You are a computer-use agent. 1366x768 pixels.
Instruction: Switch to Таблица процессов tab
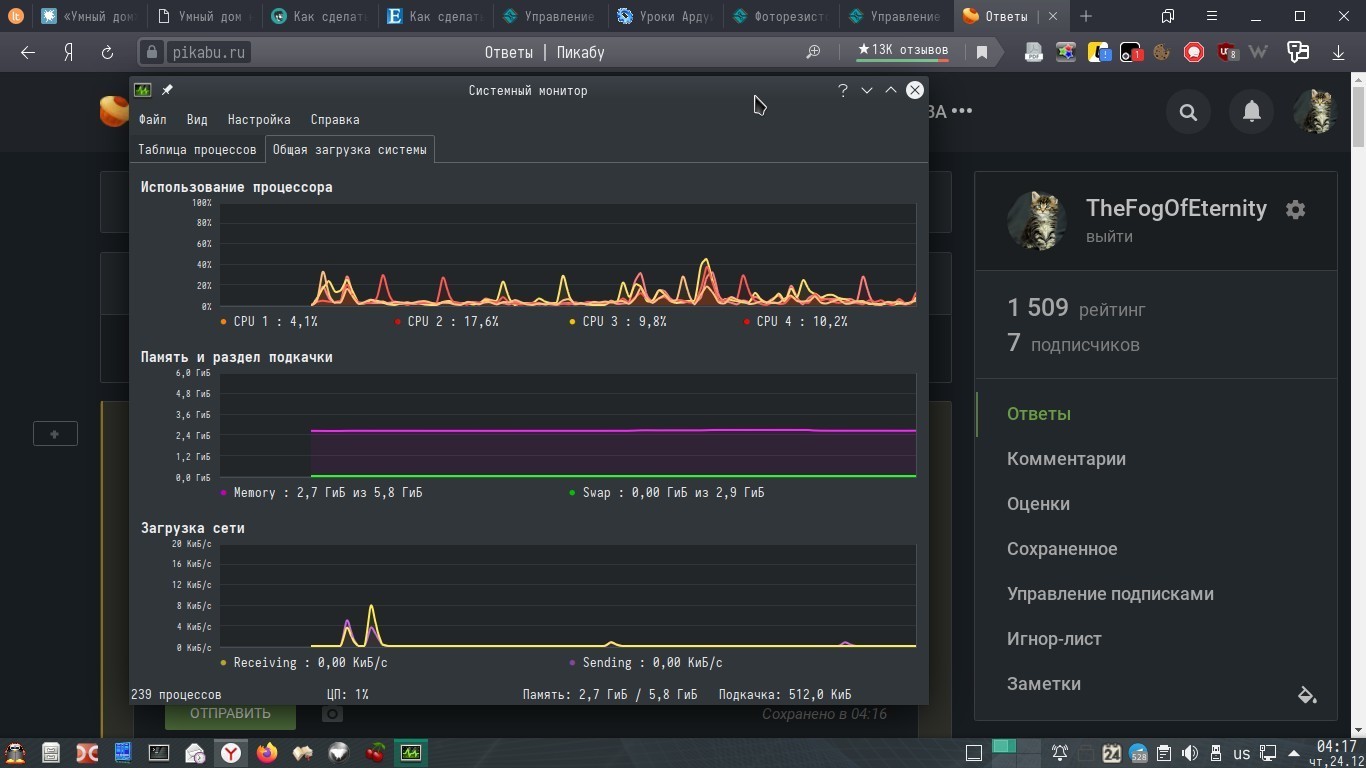click(197, 150)
